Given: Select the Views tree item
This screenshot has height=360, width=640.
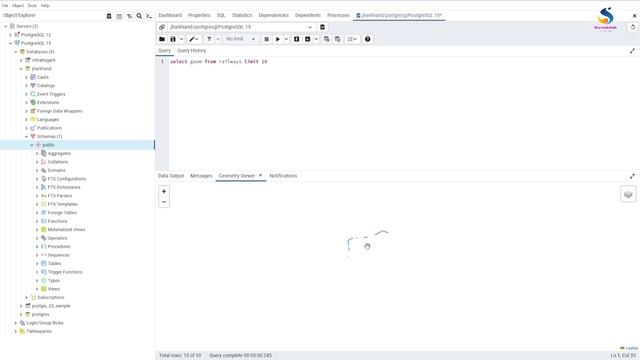Looking at the screenshot, I should tap(54, 289).
